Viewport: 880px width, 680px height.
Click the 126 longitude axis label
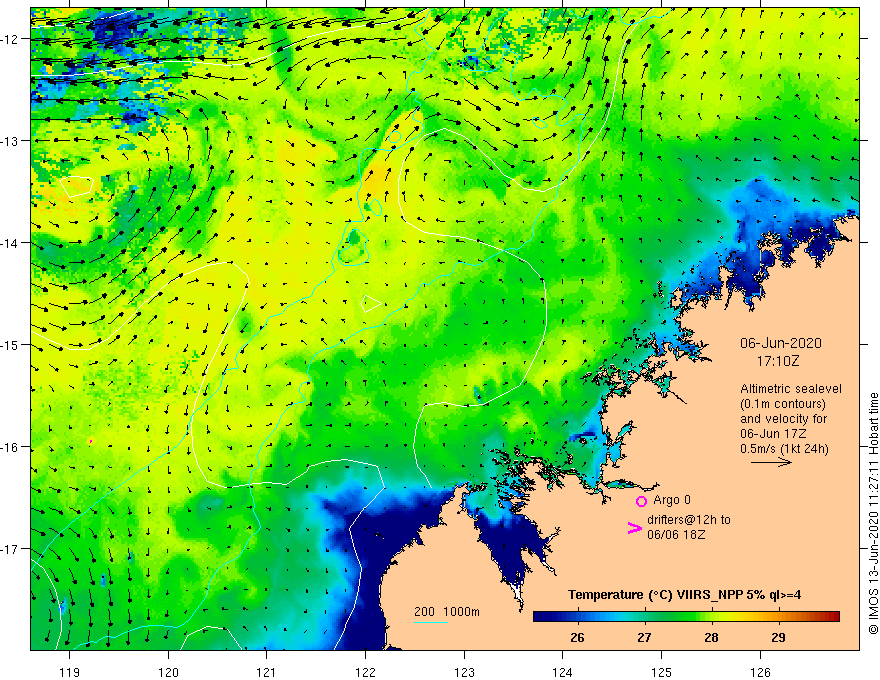tap(760, 672)
